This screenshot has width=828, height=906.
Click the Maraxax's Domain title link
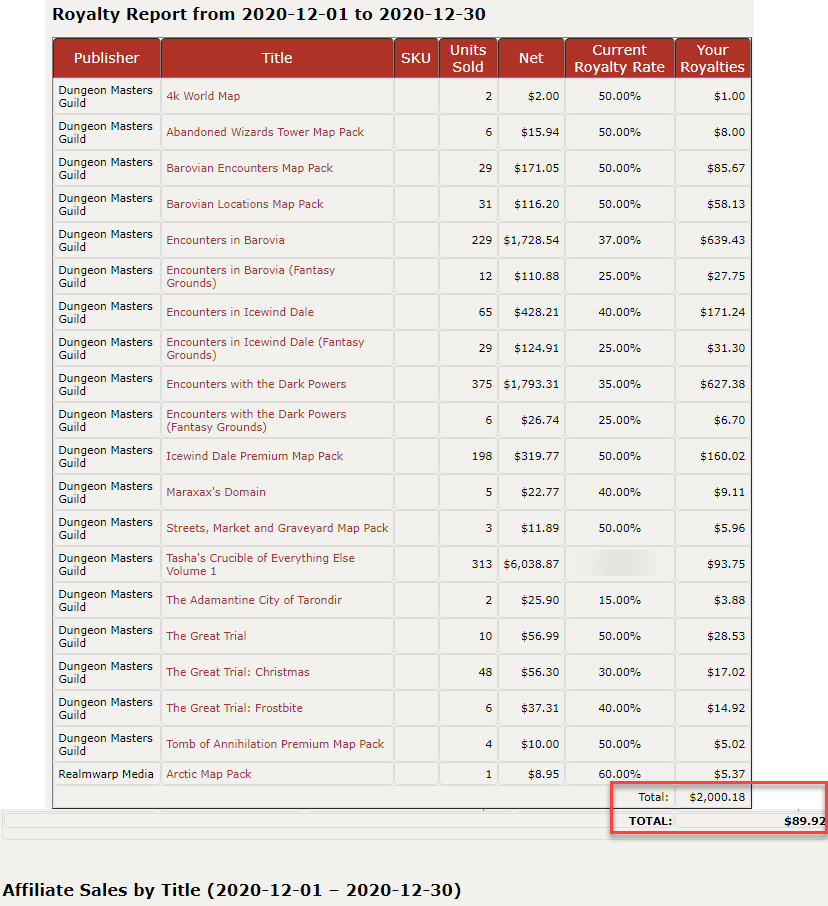(216, 492)
